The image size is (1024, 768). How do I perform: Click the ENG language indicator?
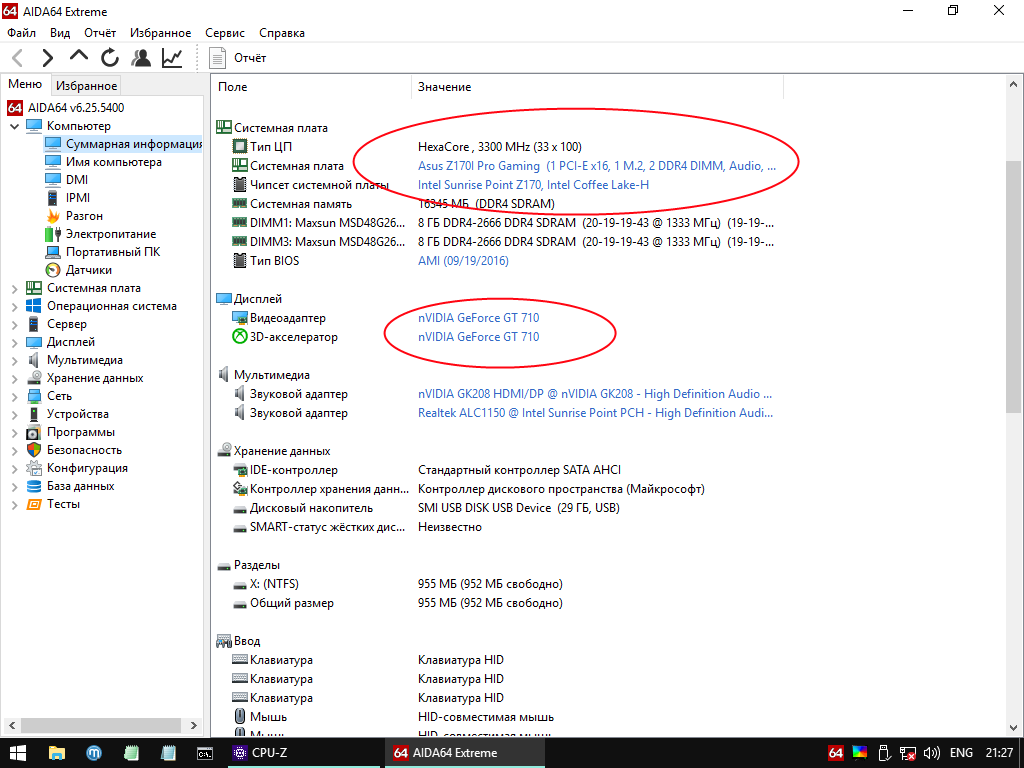coord(961,753)
